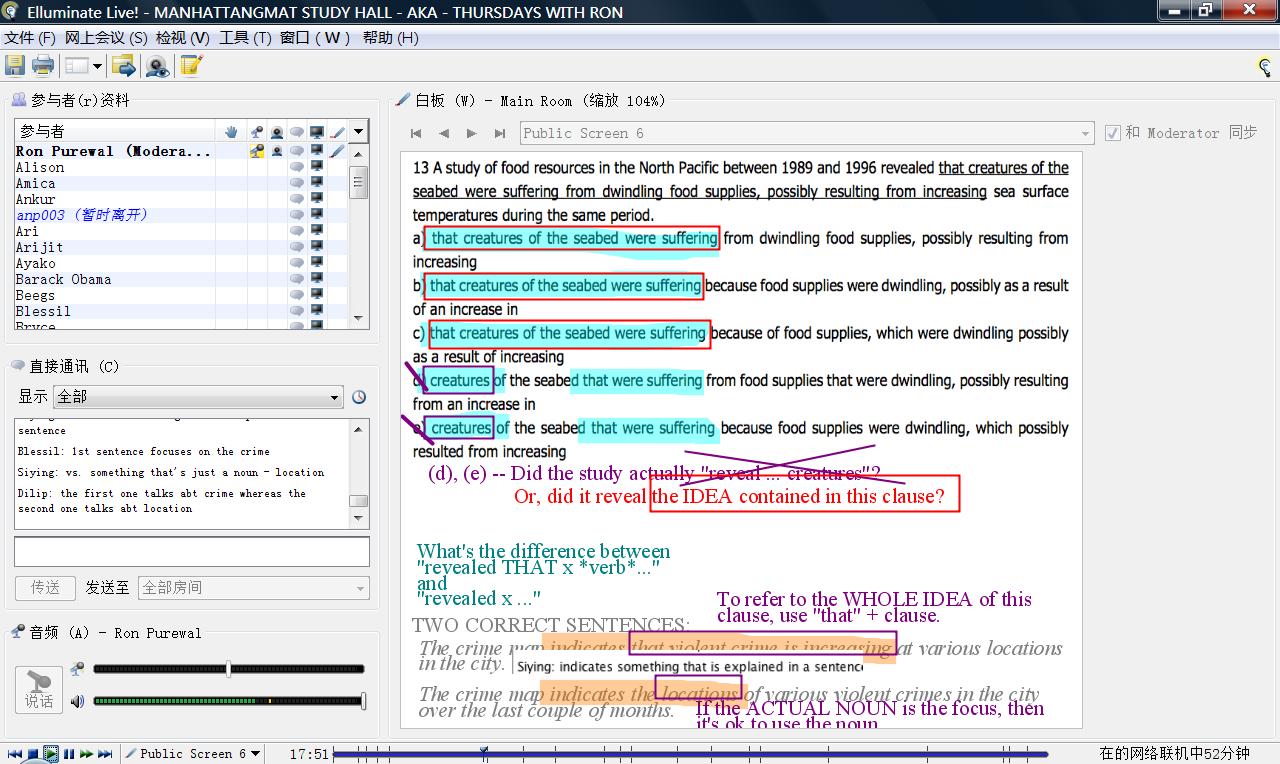
Task: Focus the chat message input field
Action: pos(192,552)
